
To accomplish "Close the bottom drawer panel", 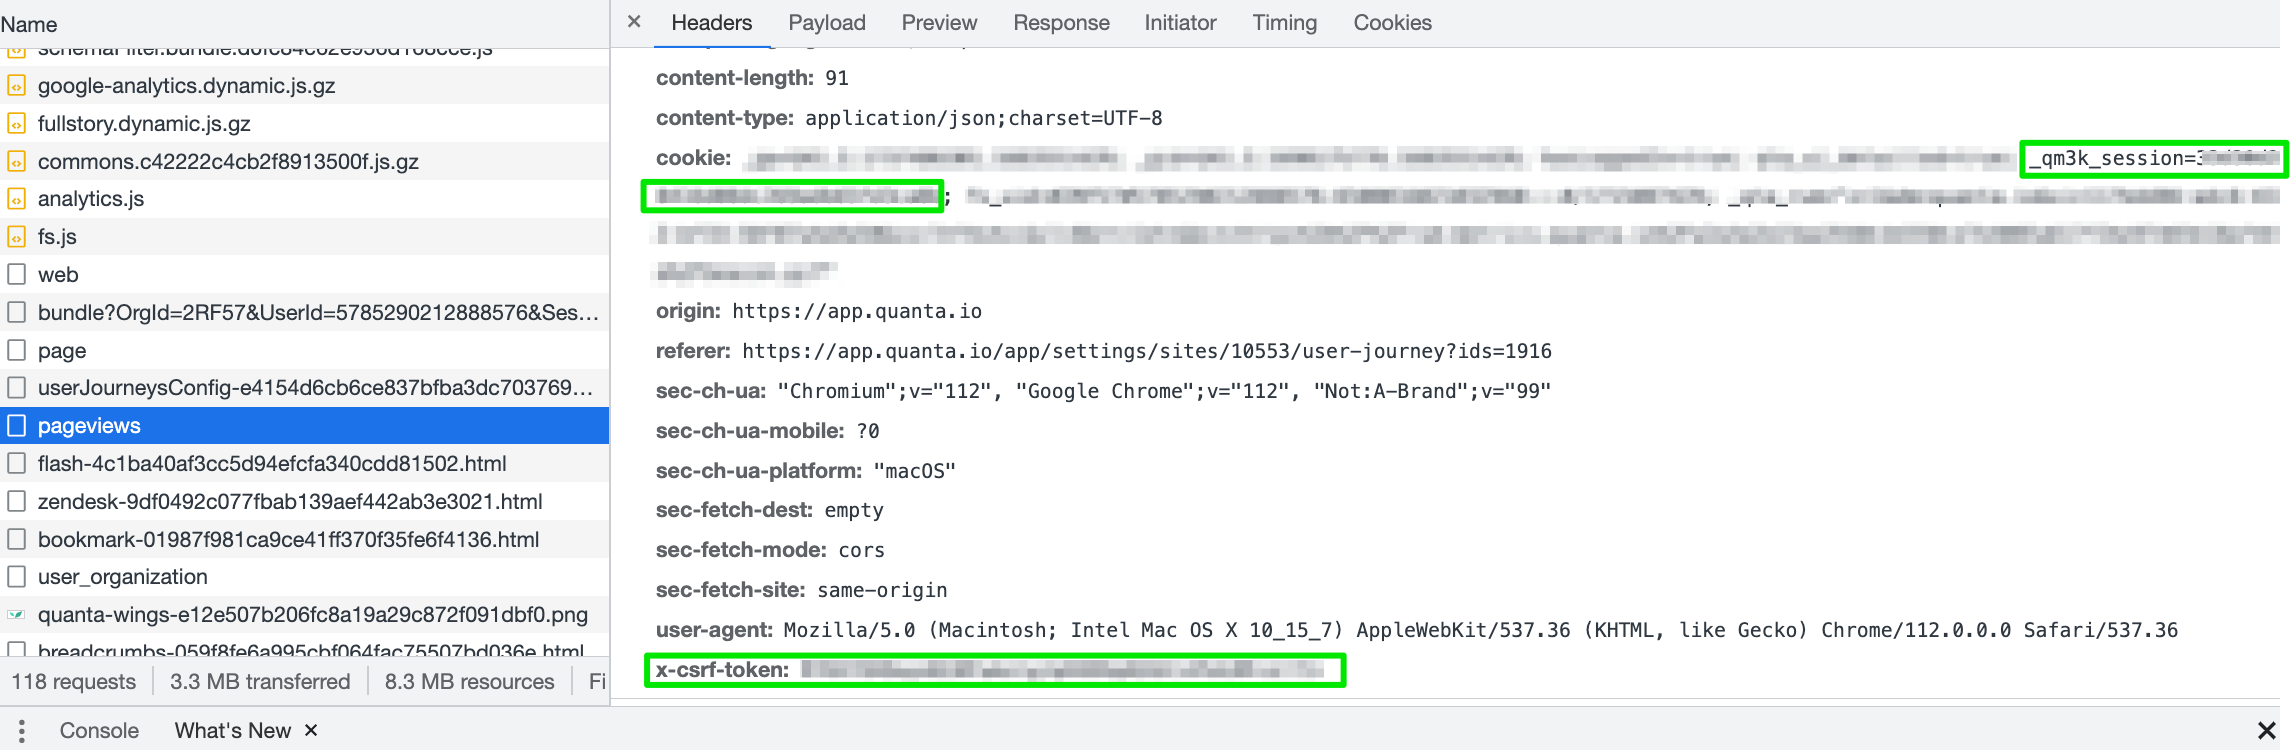I will click(x=2266, y=731).
